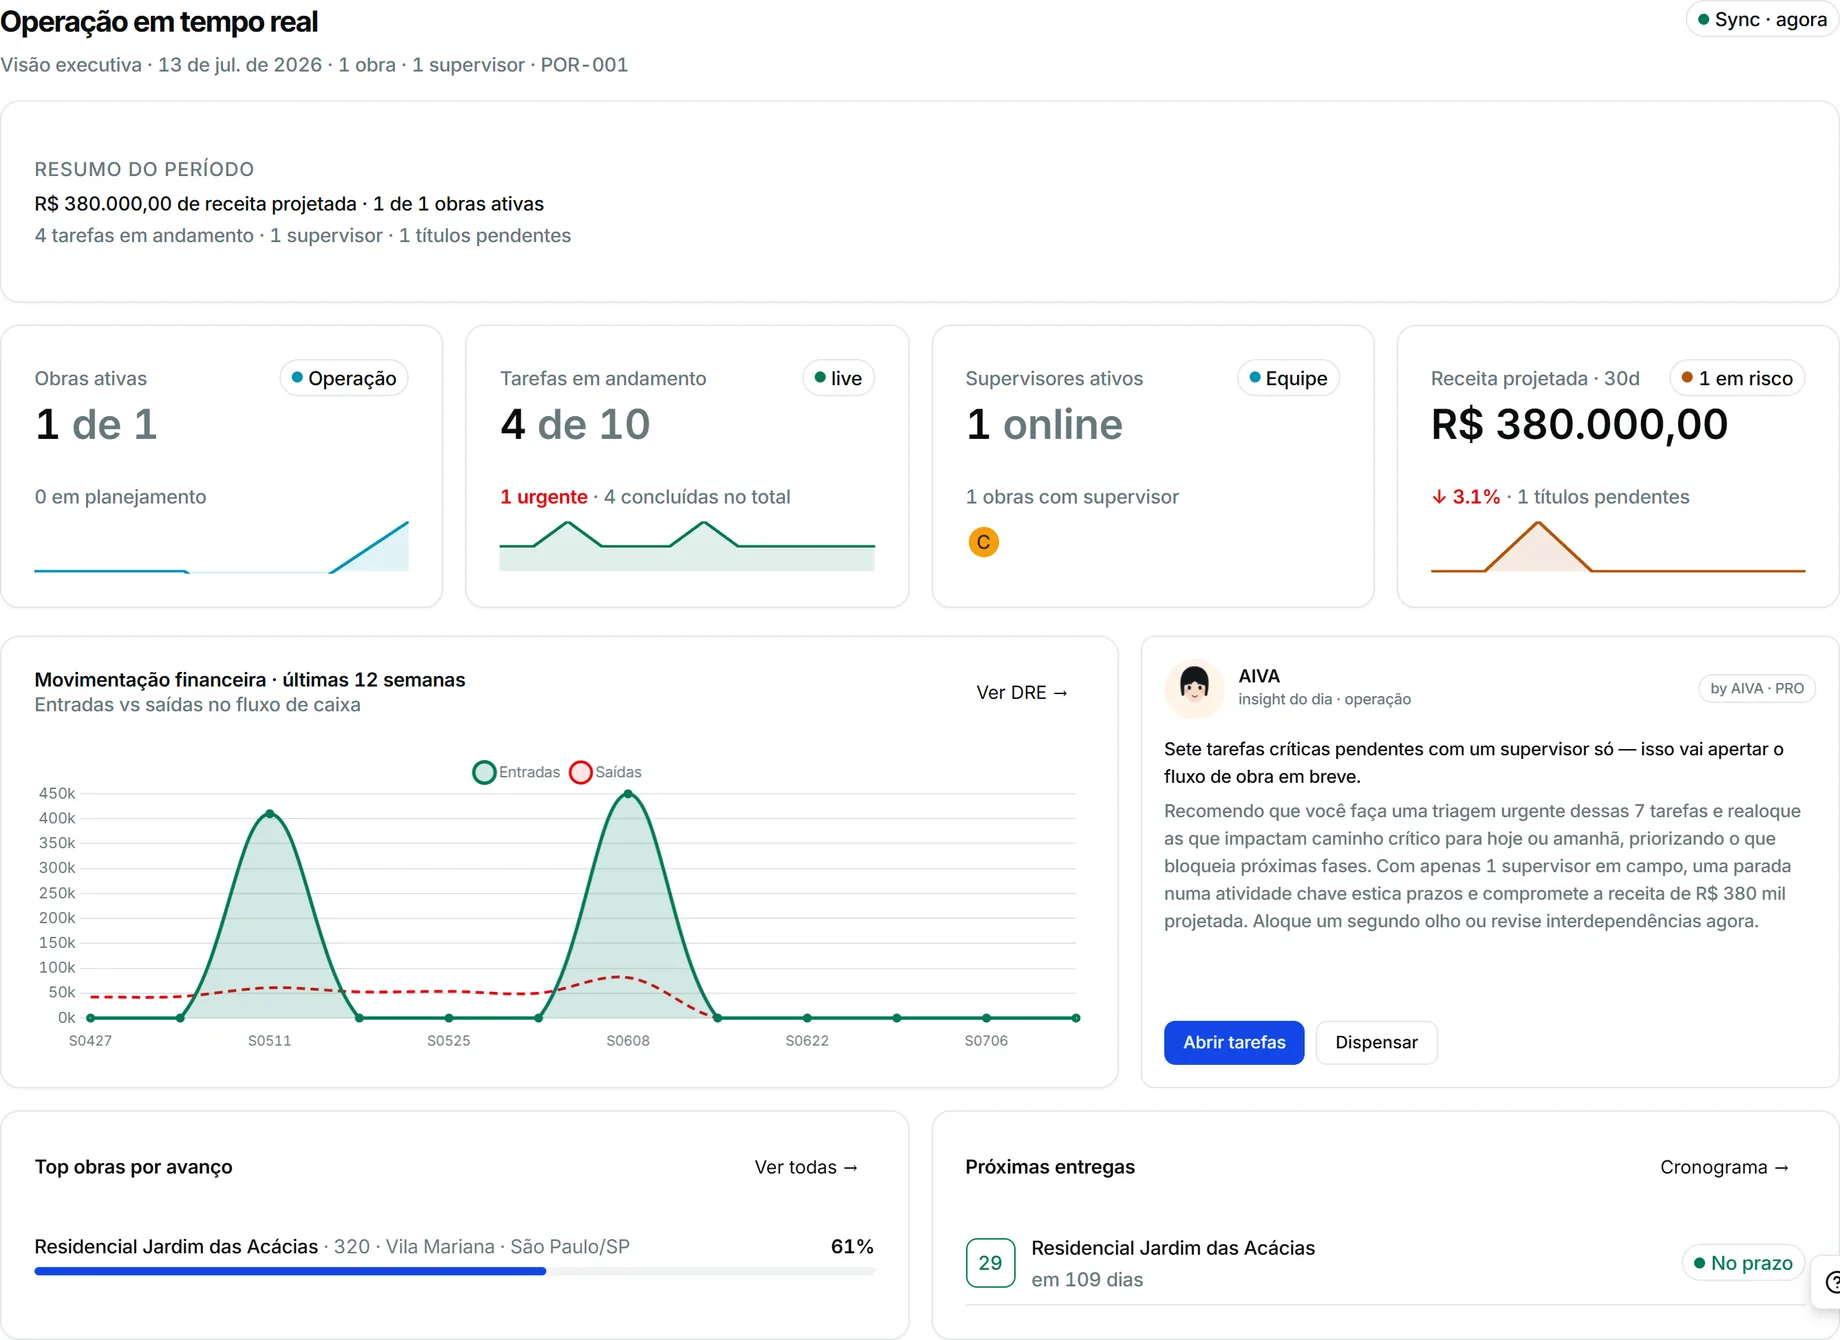Click the 61% progress bar

point(454,1271)
